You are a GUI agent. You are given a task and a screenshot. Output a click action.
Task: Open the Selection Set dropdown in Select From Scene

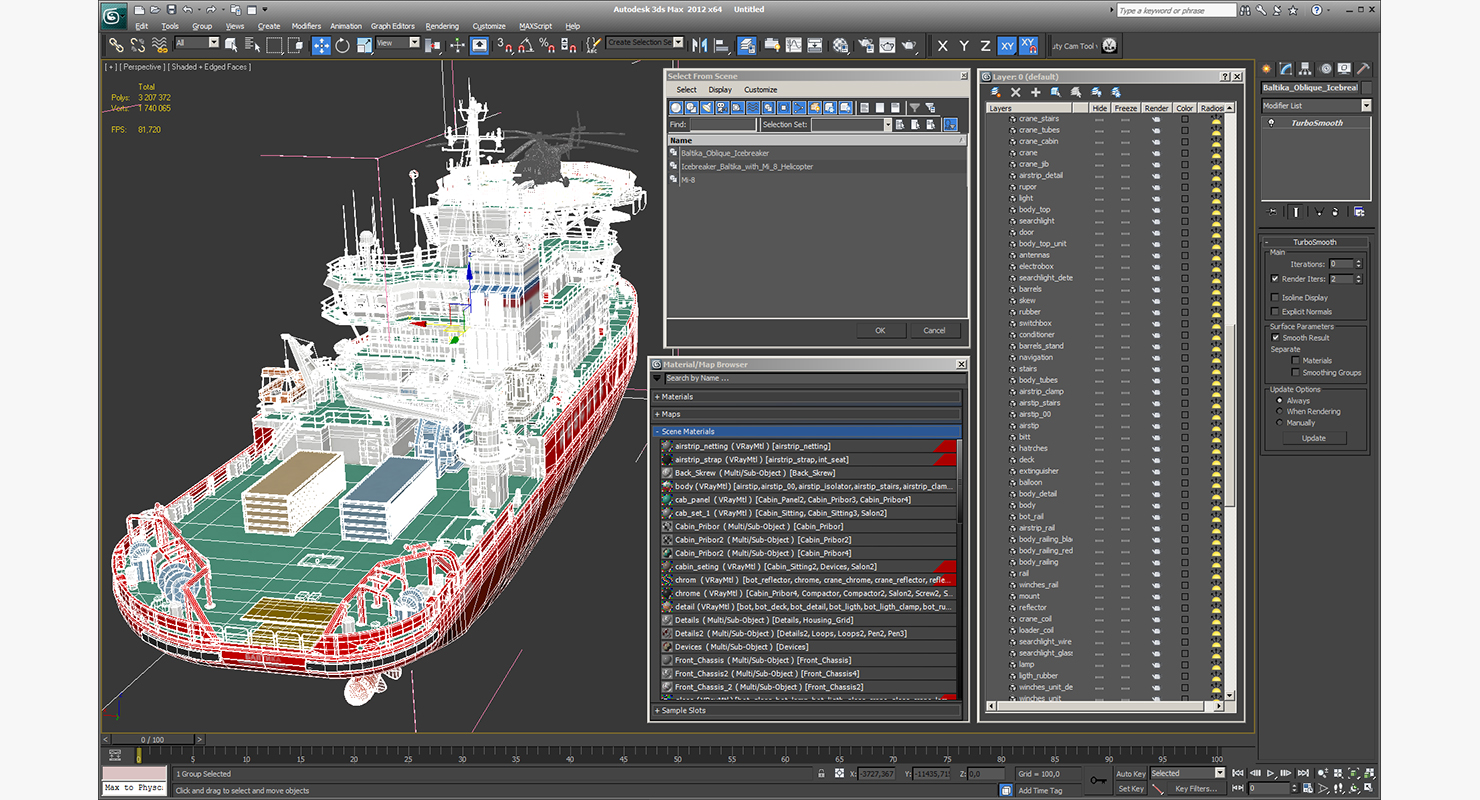[886, 125]
